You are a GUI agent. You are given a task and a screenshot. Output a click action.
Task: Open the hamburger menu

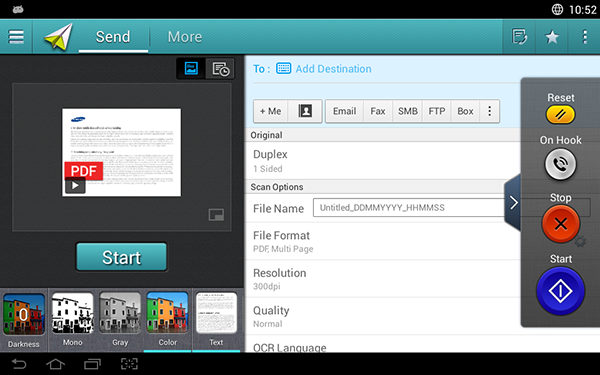click(16, 37)
